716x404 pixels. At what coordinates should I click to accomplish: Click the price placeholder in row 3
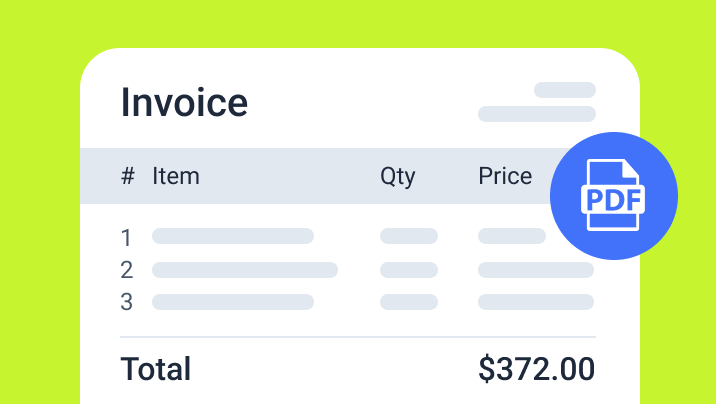(536, 302)
